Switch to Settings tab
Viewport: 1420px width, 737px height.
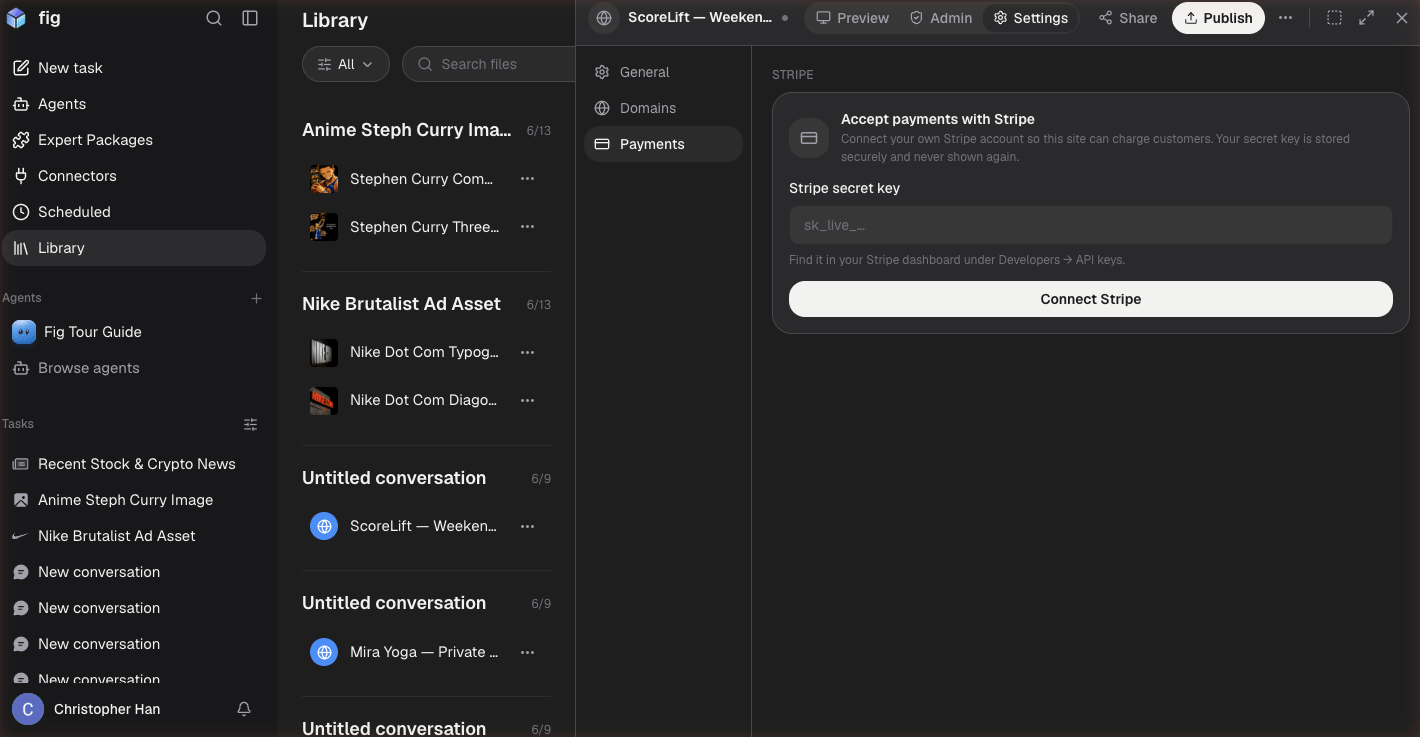point(1030,18)
